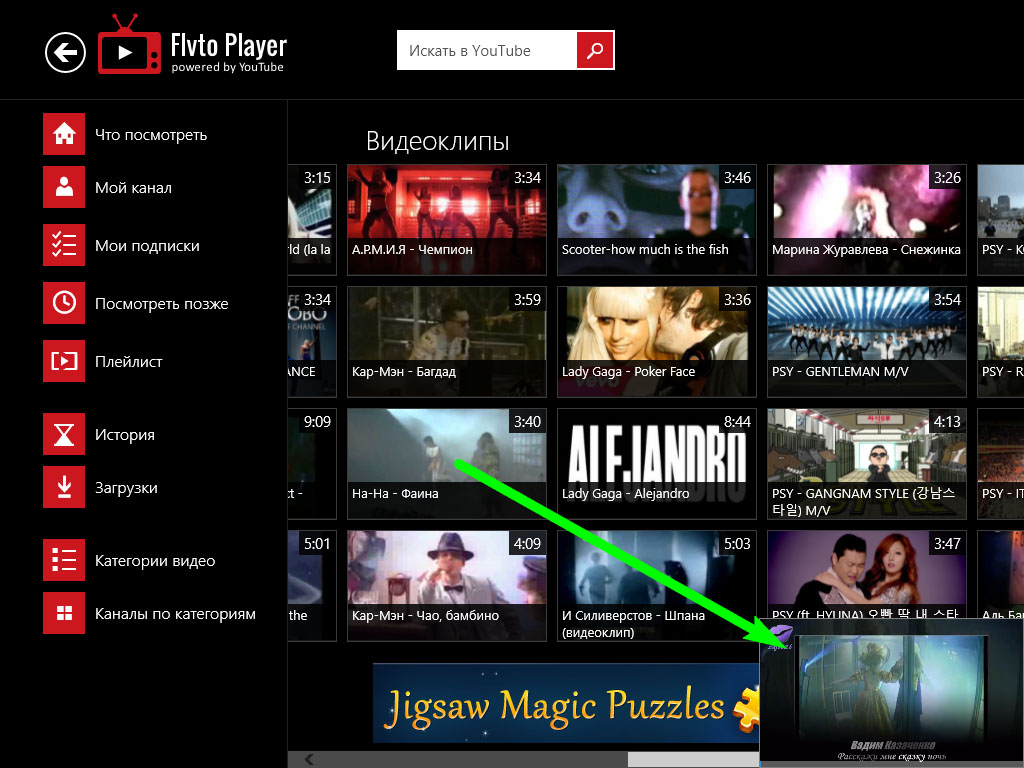
Task: Select the Посмотреть позже menu label
Action: (x=161, y=304)
